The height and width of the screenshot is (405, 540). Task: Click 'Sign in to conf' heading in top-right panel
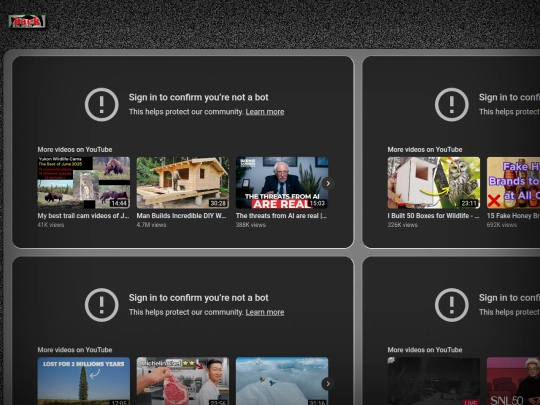[x=509, y=97]
